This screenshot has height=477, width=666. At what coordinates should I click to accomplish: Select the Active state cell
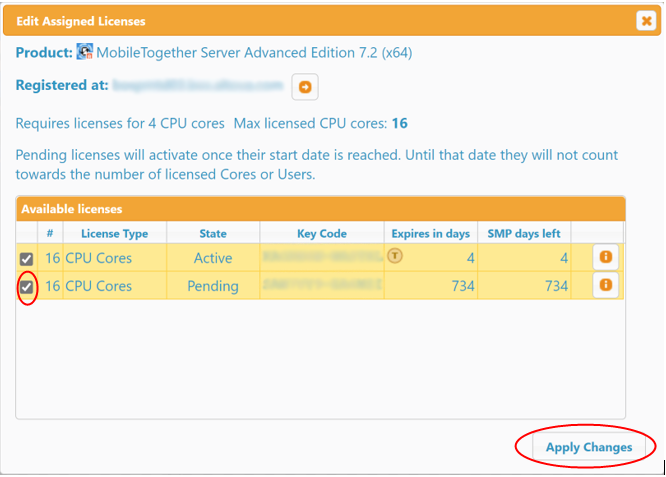213,258
